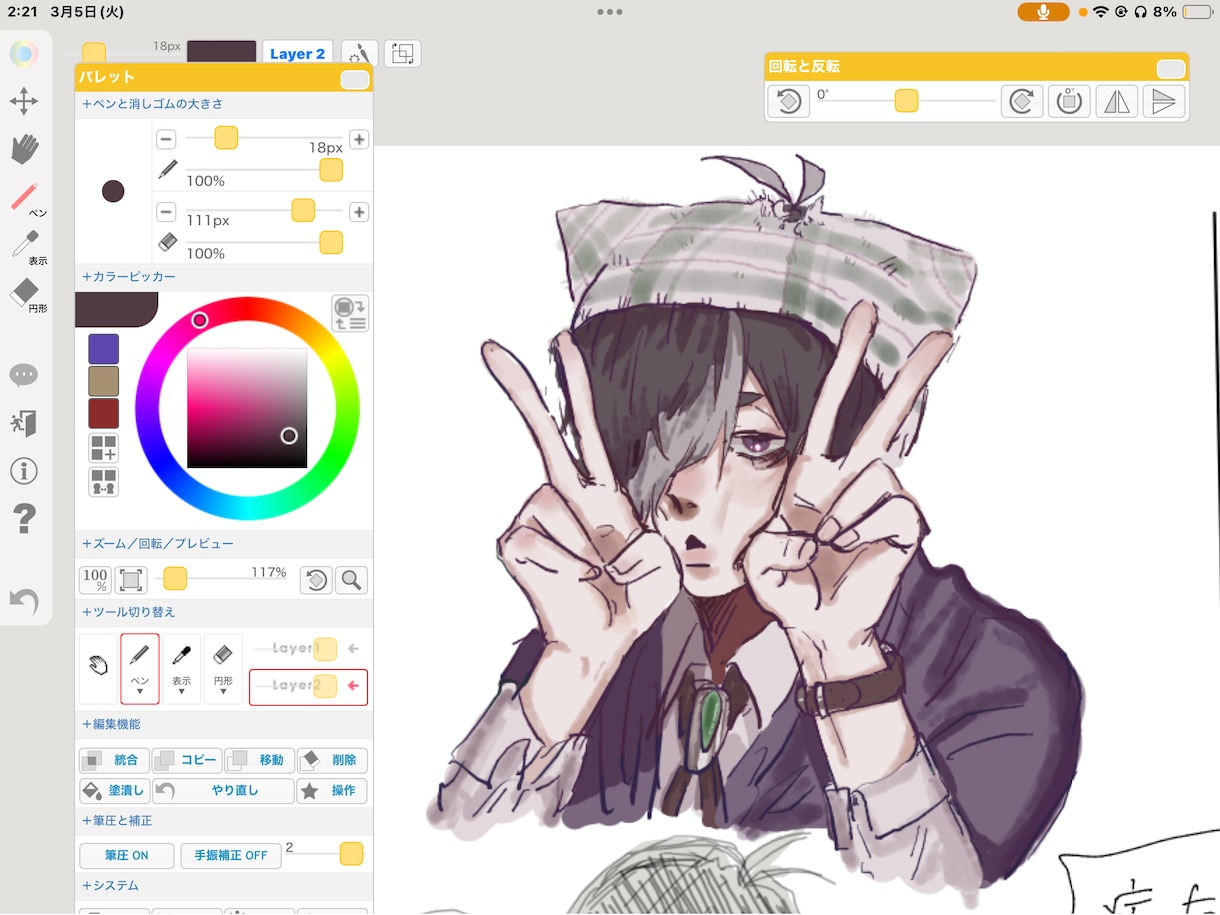
Task: Pick the dark red color swatch
Action: tap(103, 413)
